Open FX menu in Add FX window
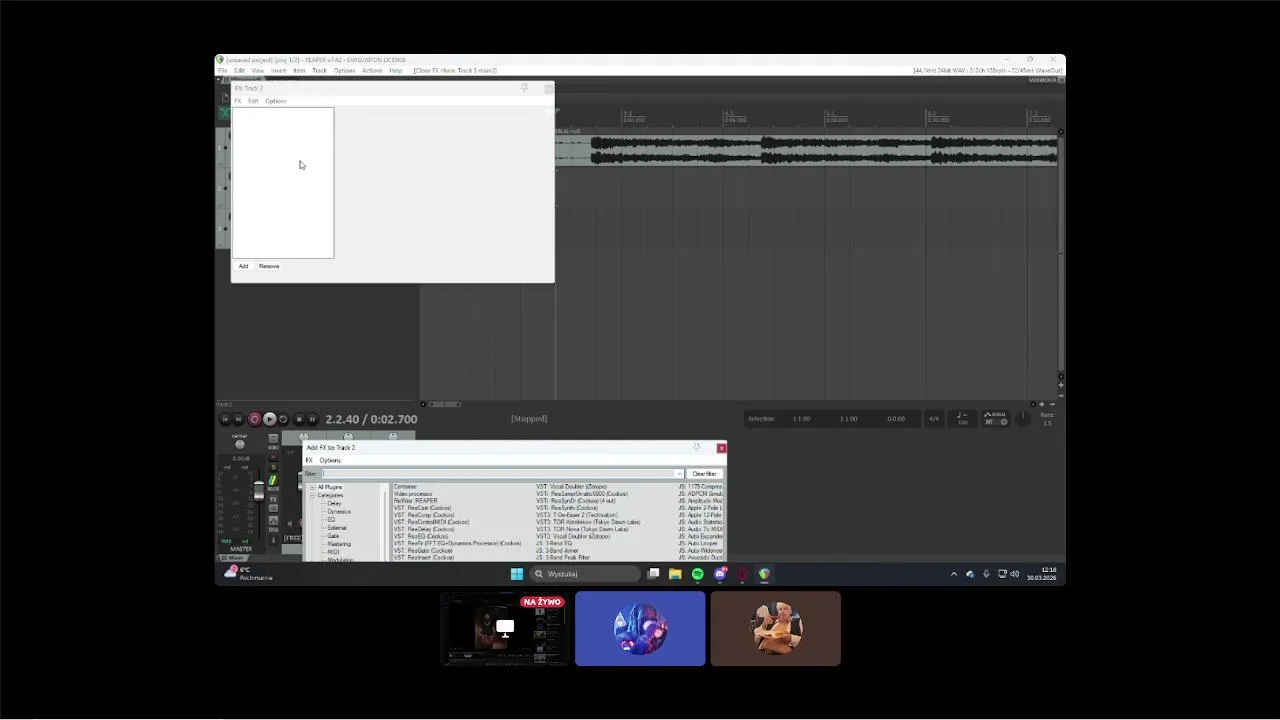Viewport: 1280px width, 720px height. tap(309, 460)
